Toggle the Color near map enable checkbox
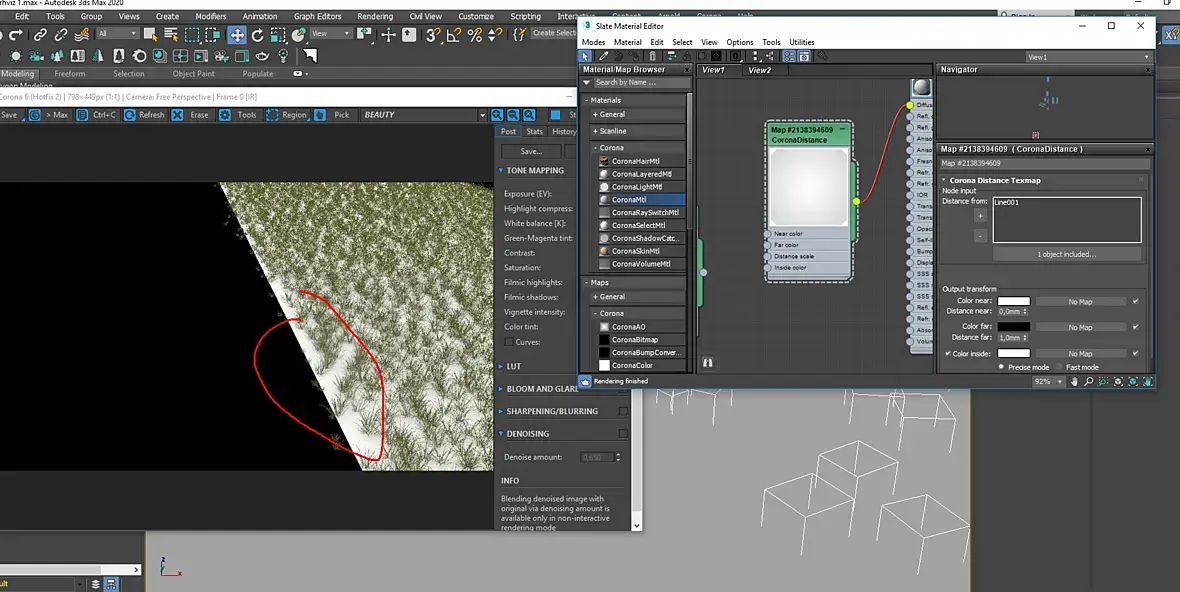 1136,302
